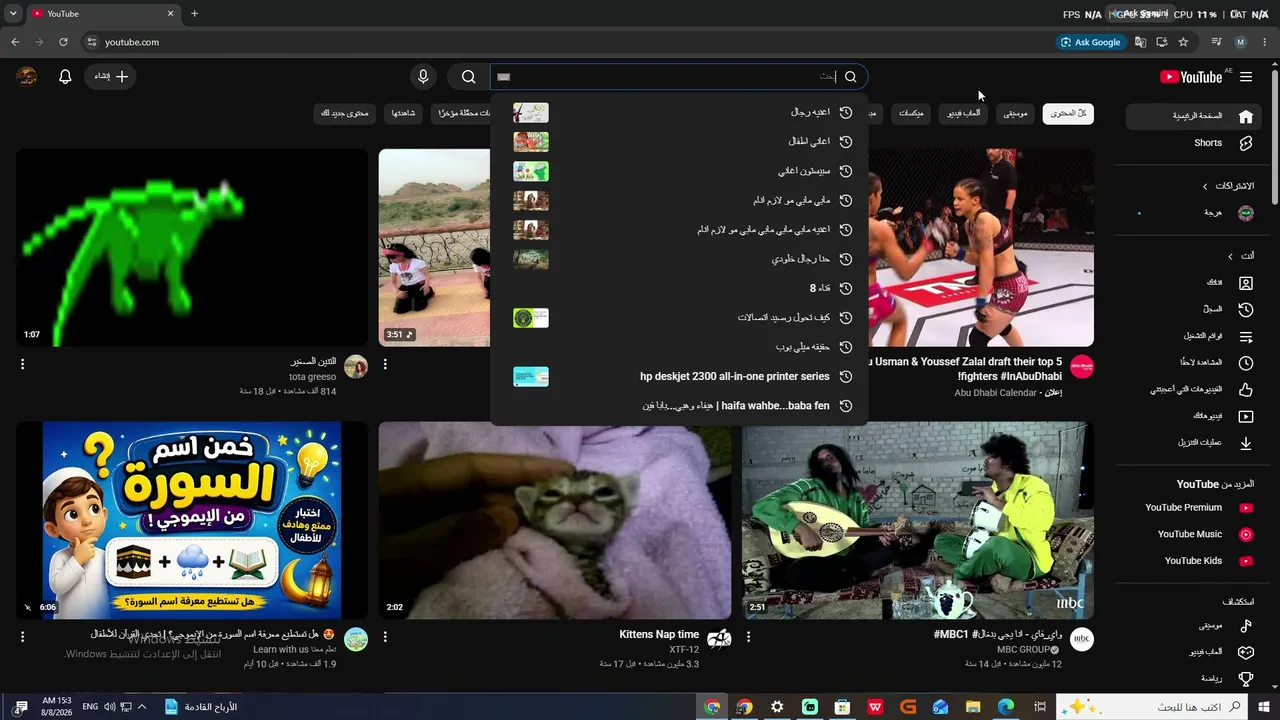Click the round search button beside microphone

(468, 77)
